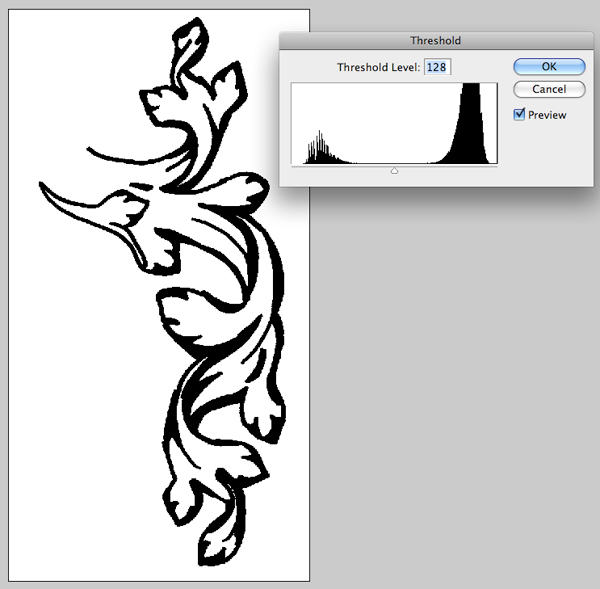The image size is (600, 589).
Task: Click the black floral artwork on canvas
Action: [162, 291]
